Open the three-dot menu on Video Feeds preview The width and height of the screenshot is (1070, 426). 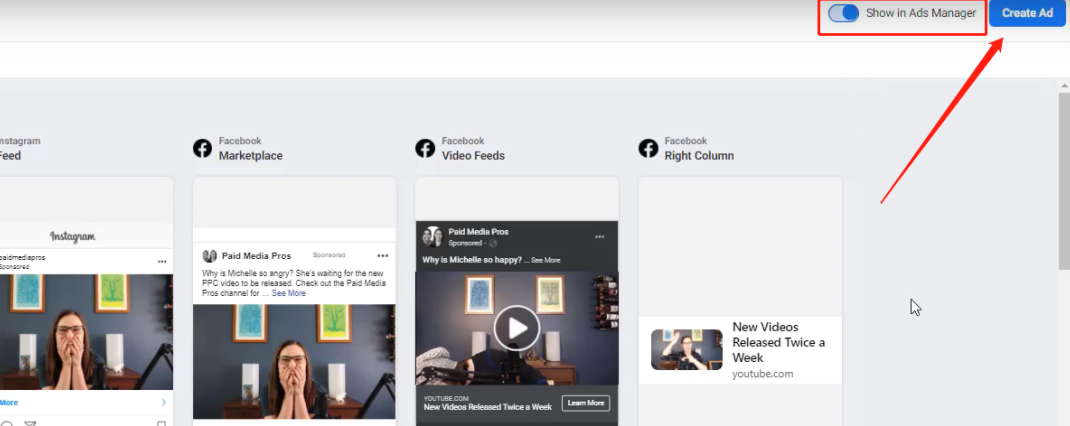(x=600, y=237)
